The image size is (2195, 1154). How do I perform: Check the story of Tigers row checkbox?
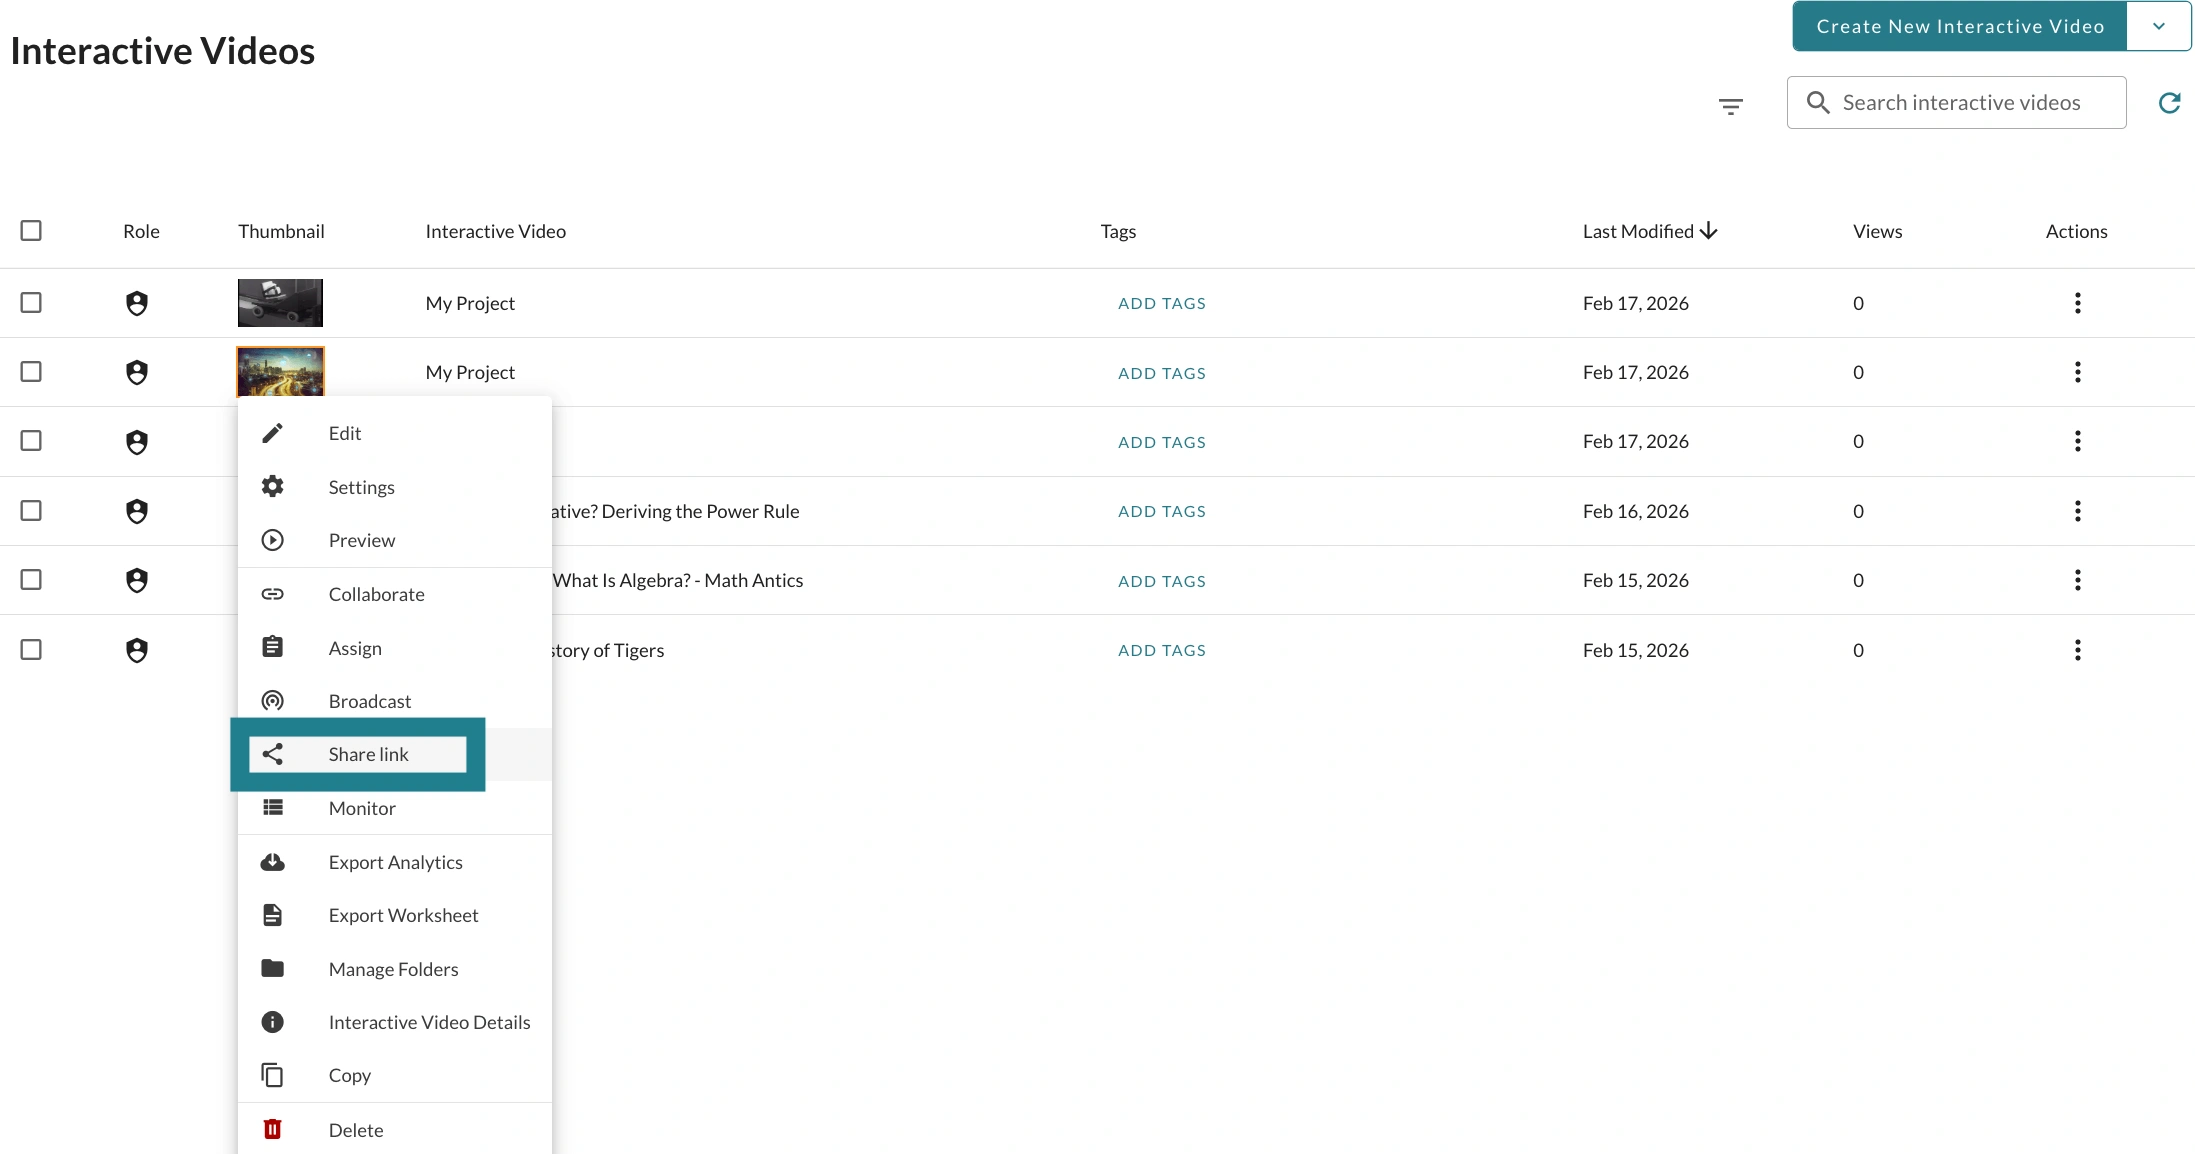pyautogui.click(x=31, y=649)
